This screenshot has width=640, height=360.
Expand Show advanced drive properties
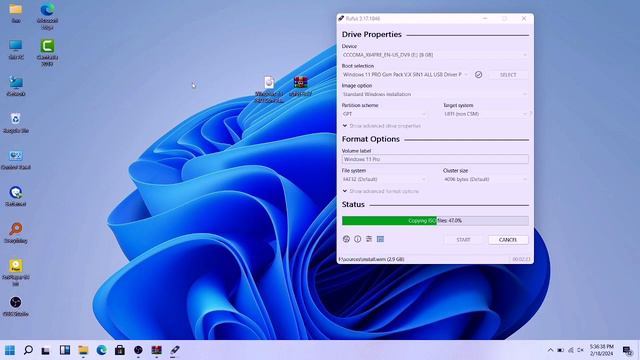(x=382, y=126)
